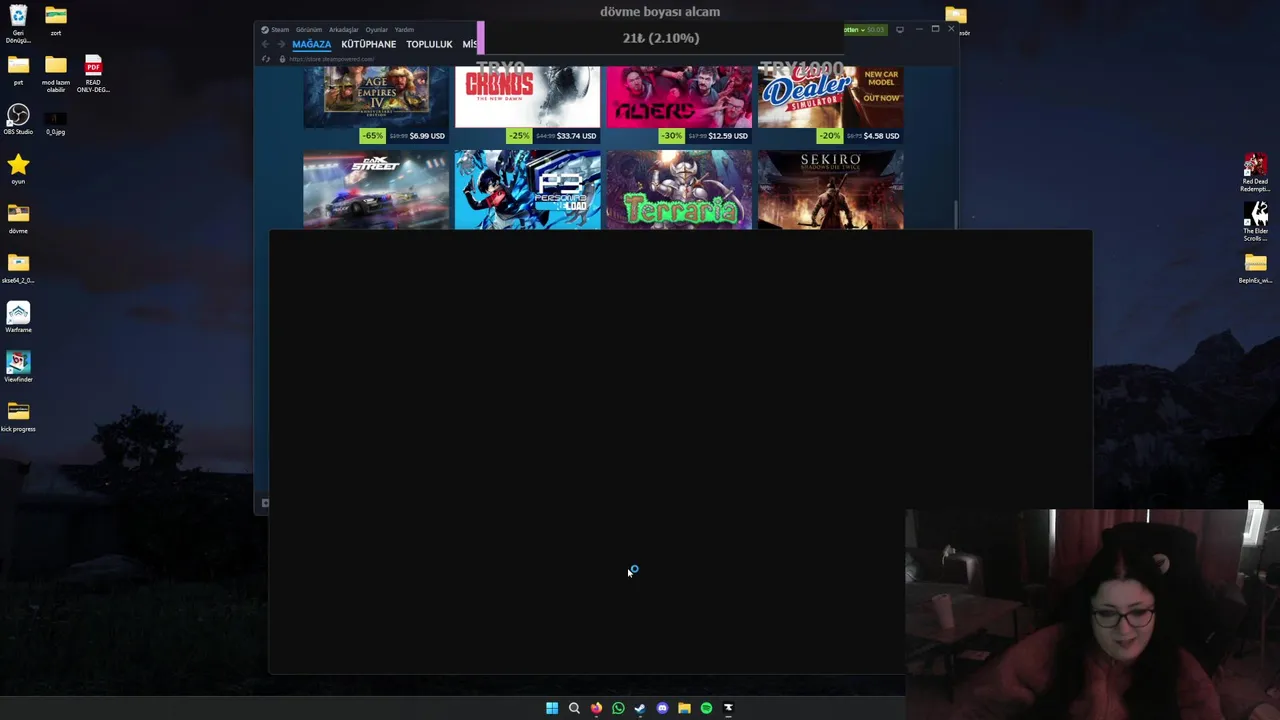Open the -30% $12.59 USD game card

point(678,105)
